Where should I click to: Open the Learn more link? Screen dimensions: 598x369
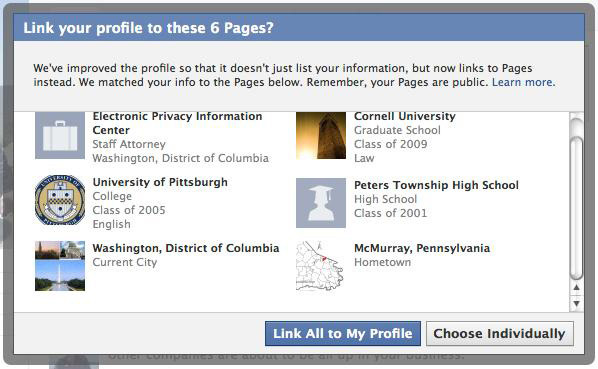tap(523, 82)
